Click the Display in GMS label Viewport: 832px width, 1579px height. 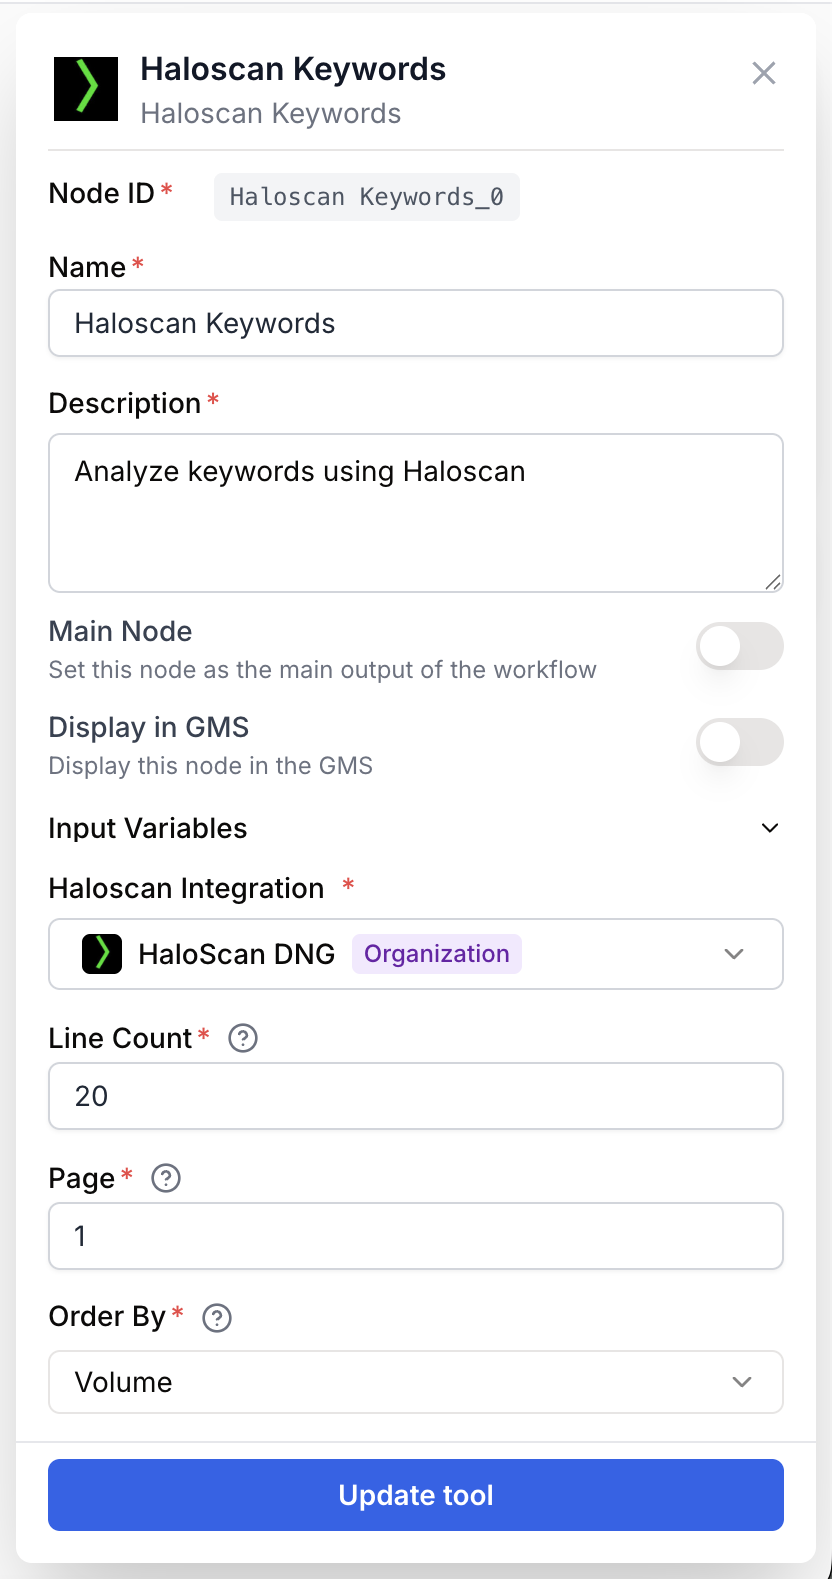pos(149,727)
